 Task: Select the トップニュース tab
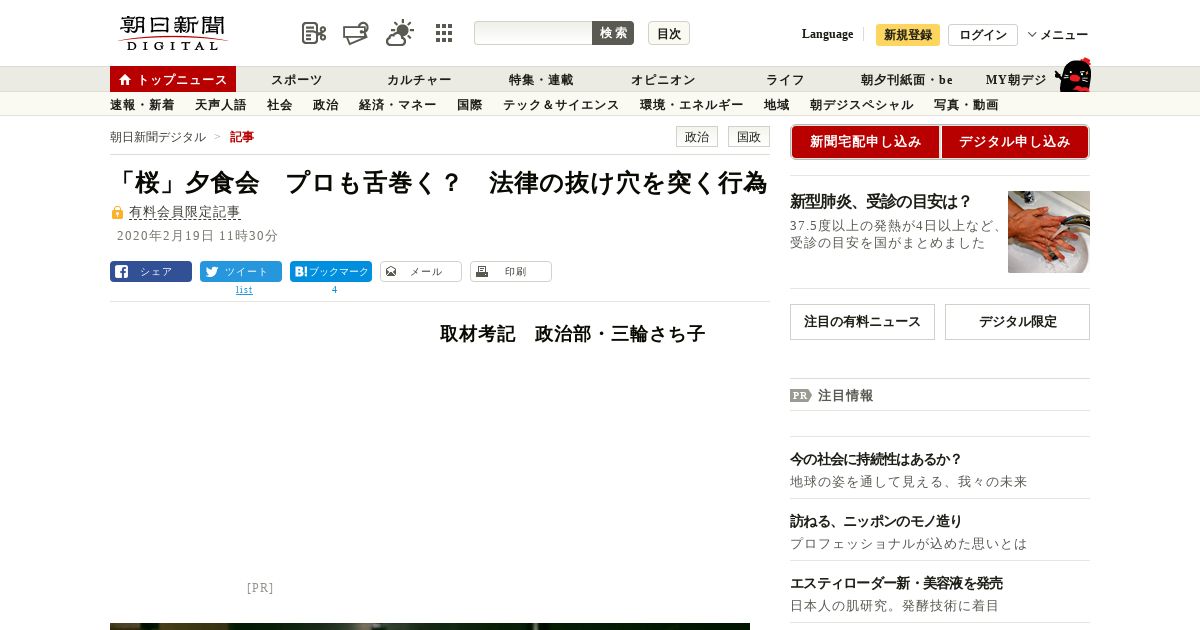tap(173, 79)
